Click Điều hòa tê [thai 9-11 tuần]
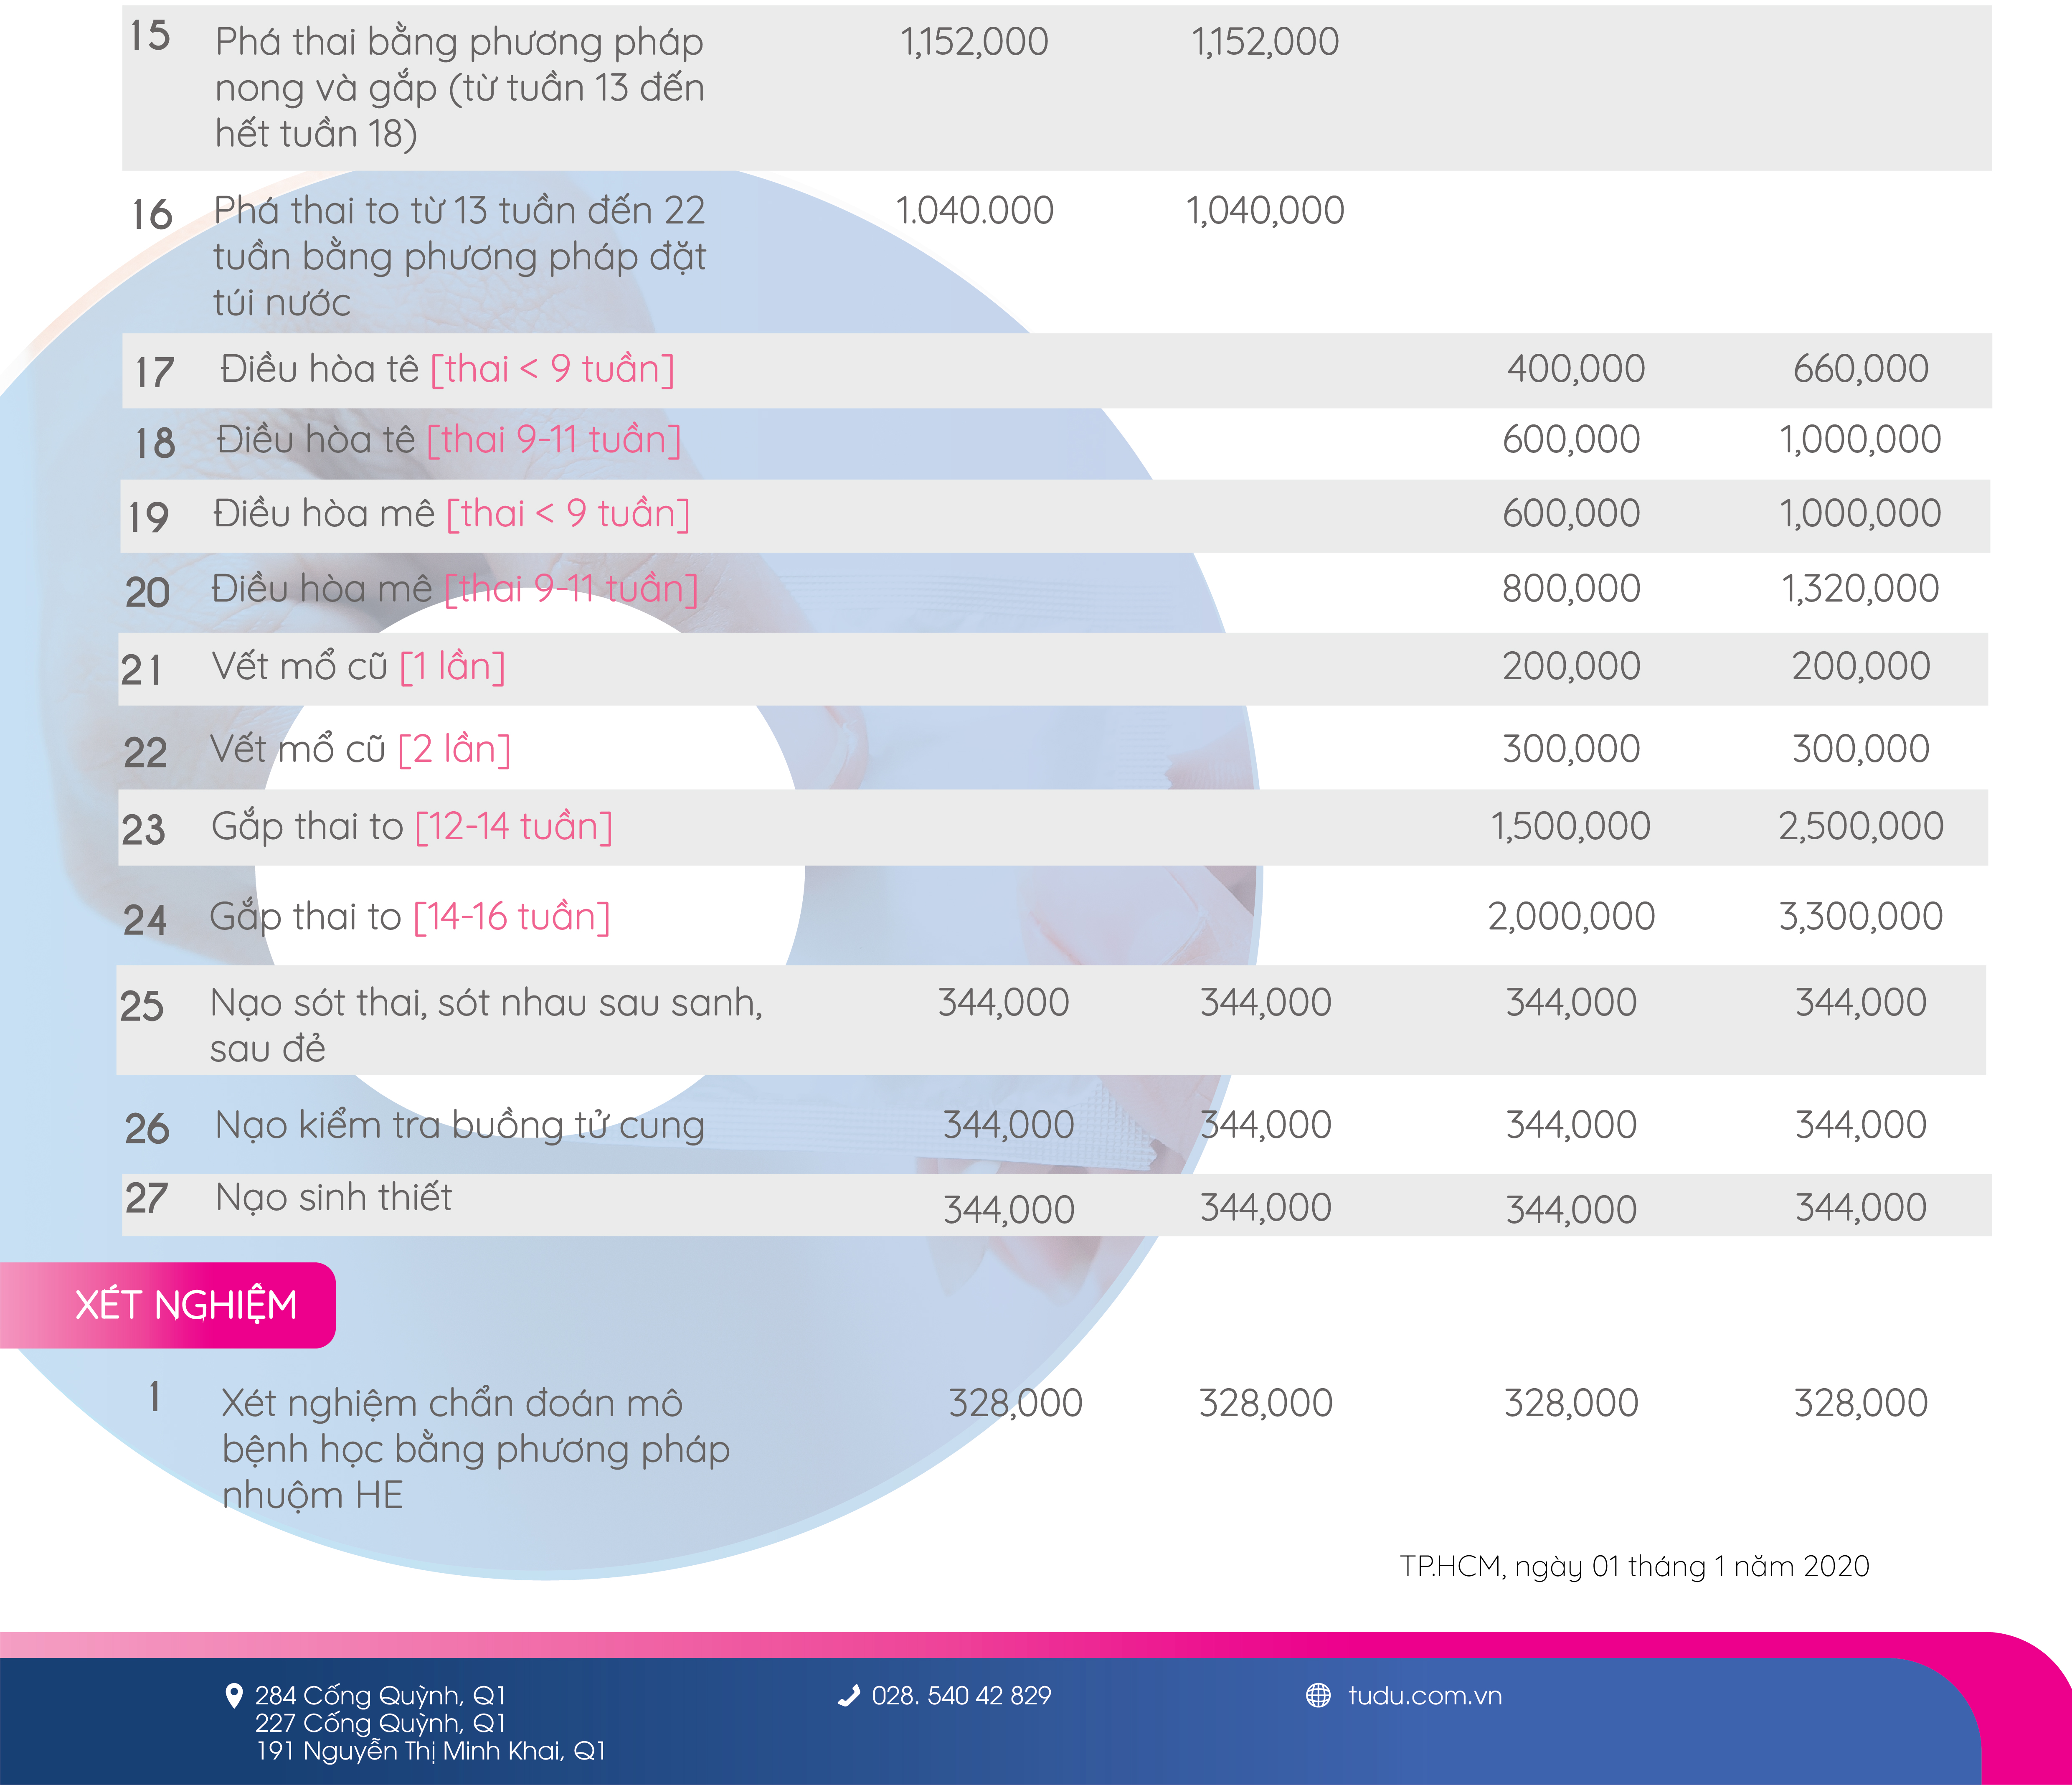 (448, 440)
